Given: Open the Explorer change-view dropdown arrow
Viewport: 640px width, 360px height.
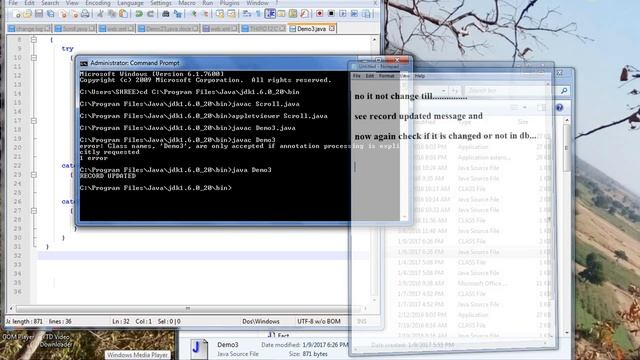Looking at the screenshot, I should [525, 108].
